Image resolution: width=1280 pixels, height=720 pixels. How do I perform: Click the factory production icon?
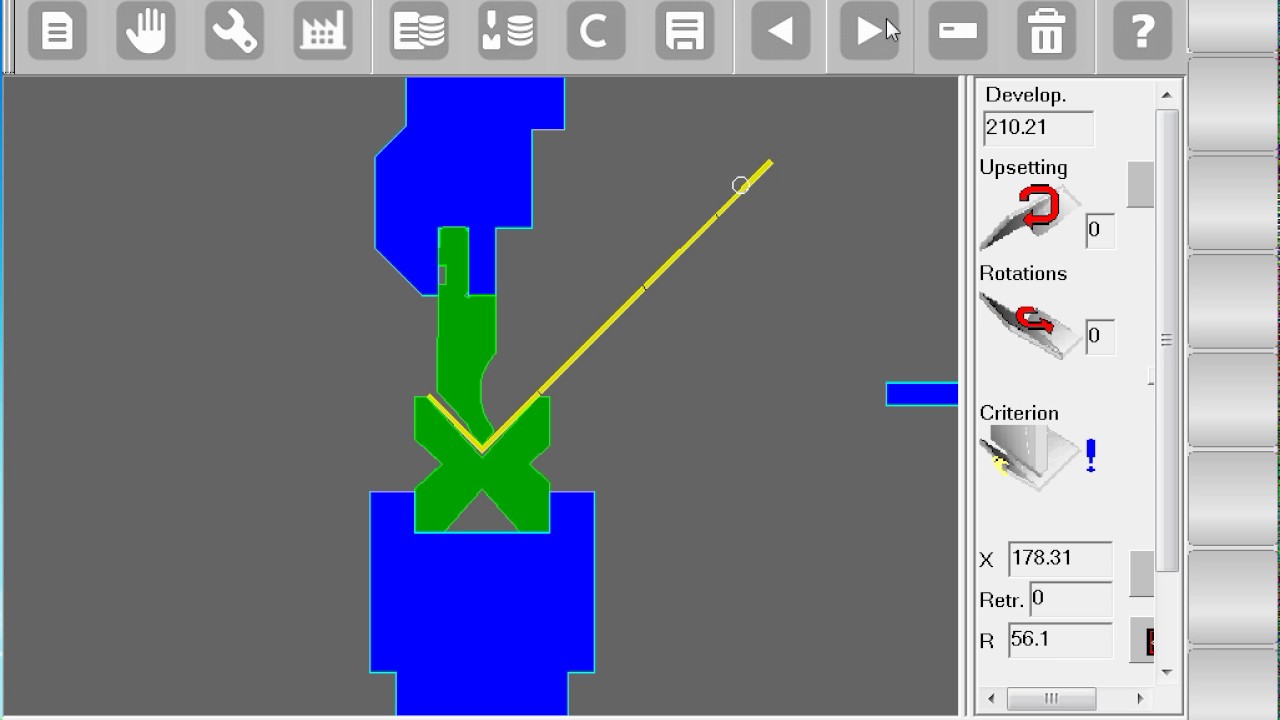tap(322, 31)
